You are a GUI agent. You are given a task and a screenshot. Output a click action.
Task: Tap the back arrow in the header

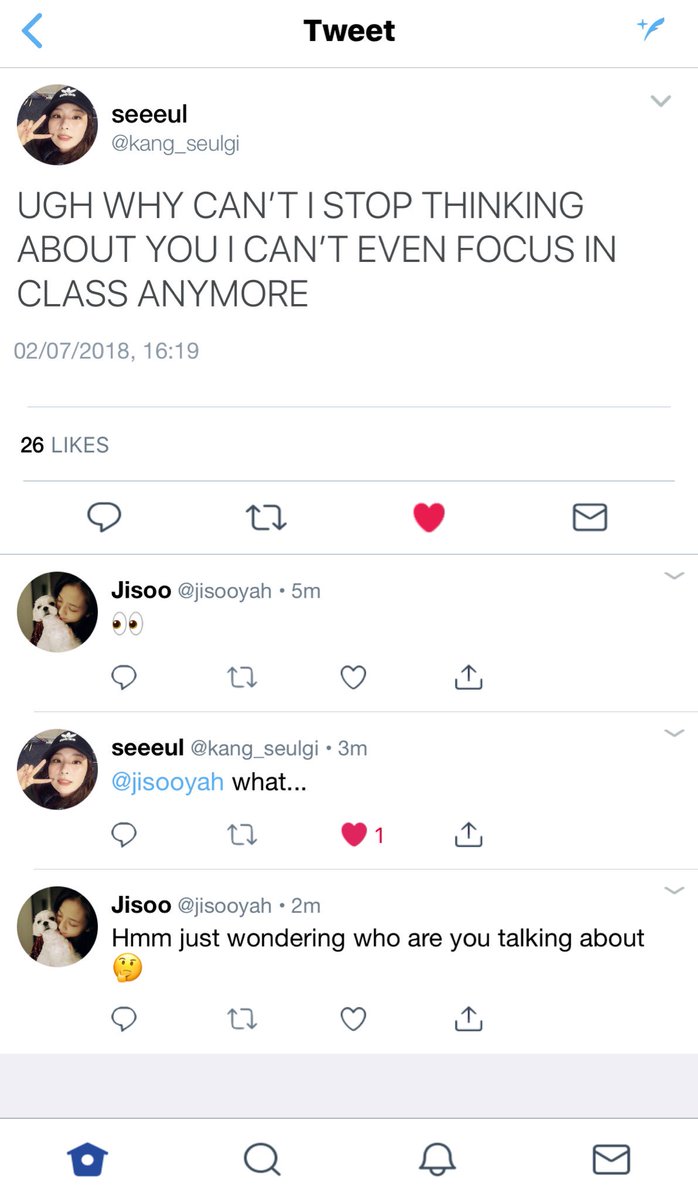pos(32,32)
